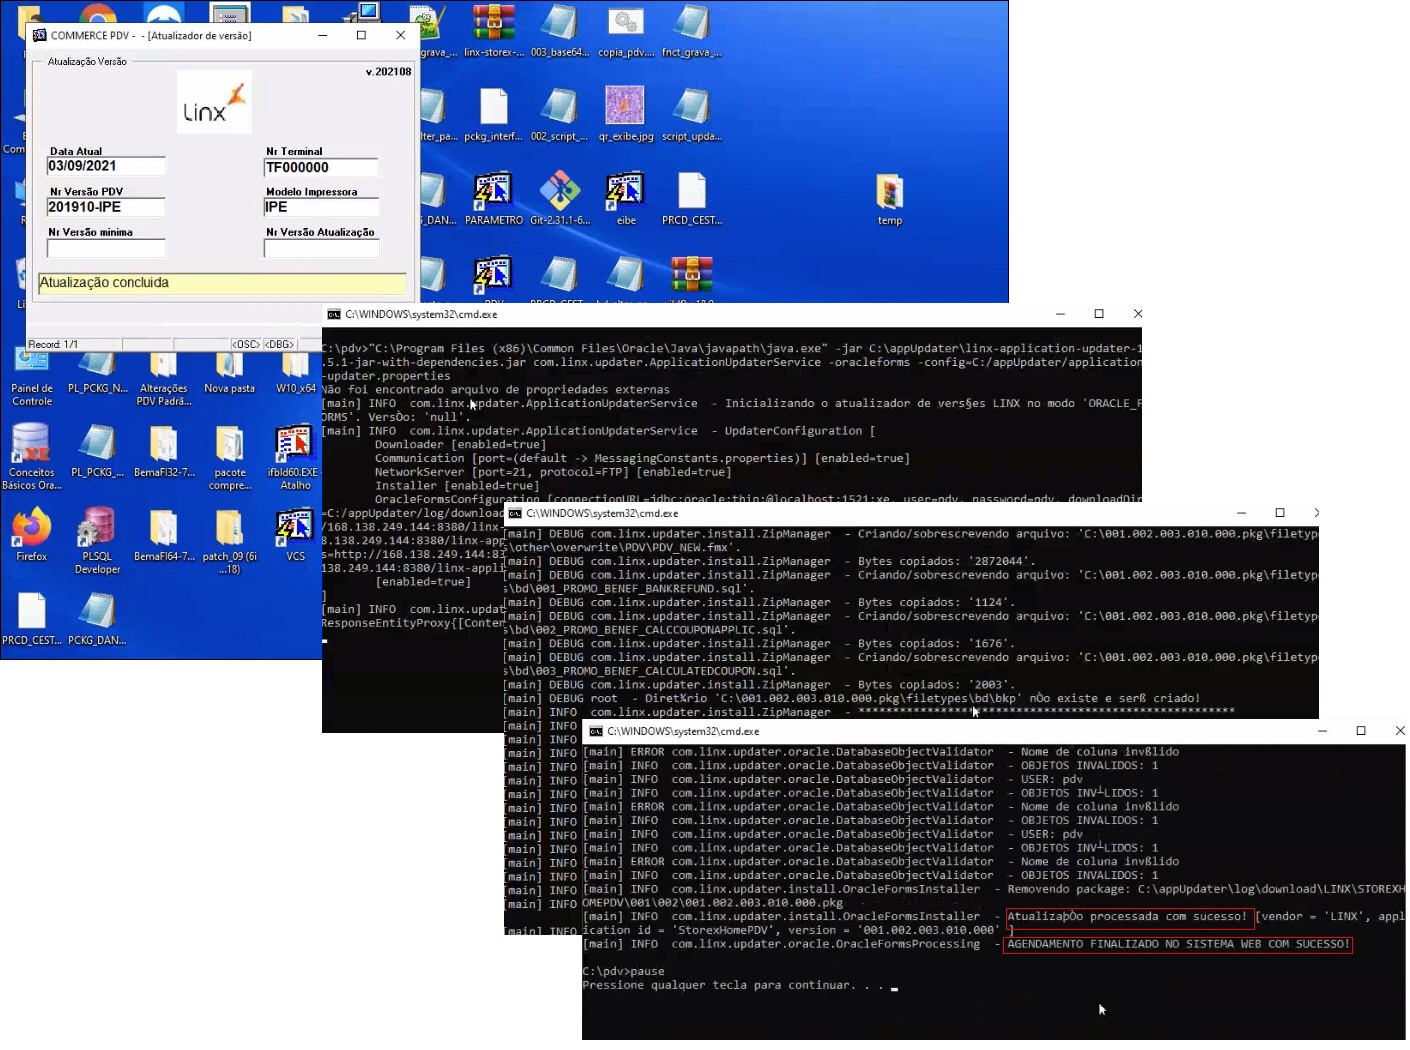Open the temp folder on the desktop
This screenshot has height=1050, width=1410.
click(890, 198)
